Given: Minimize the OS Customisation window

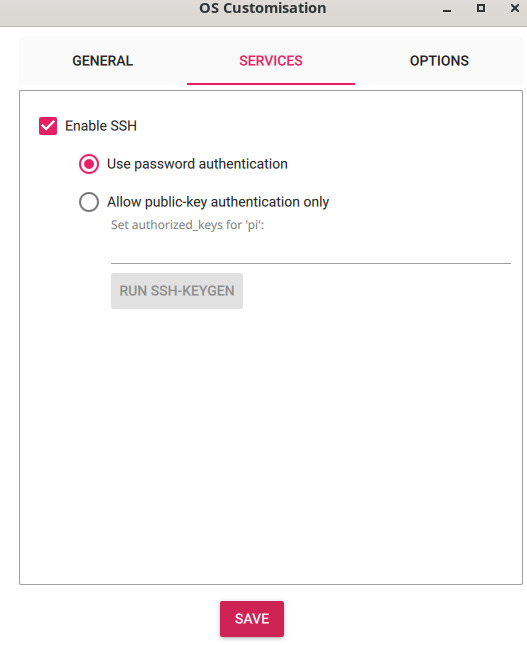Looking at the screenshot, I should click(447, 9).
